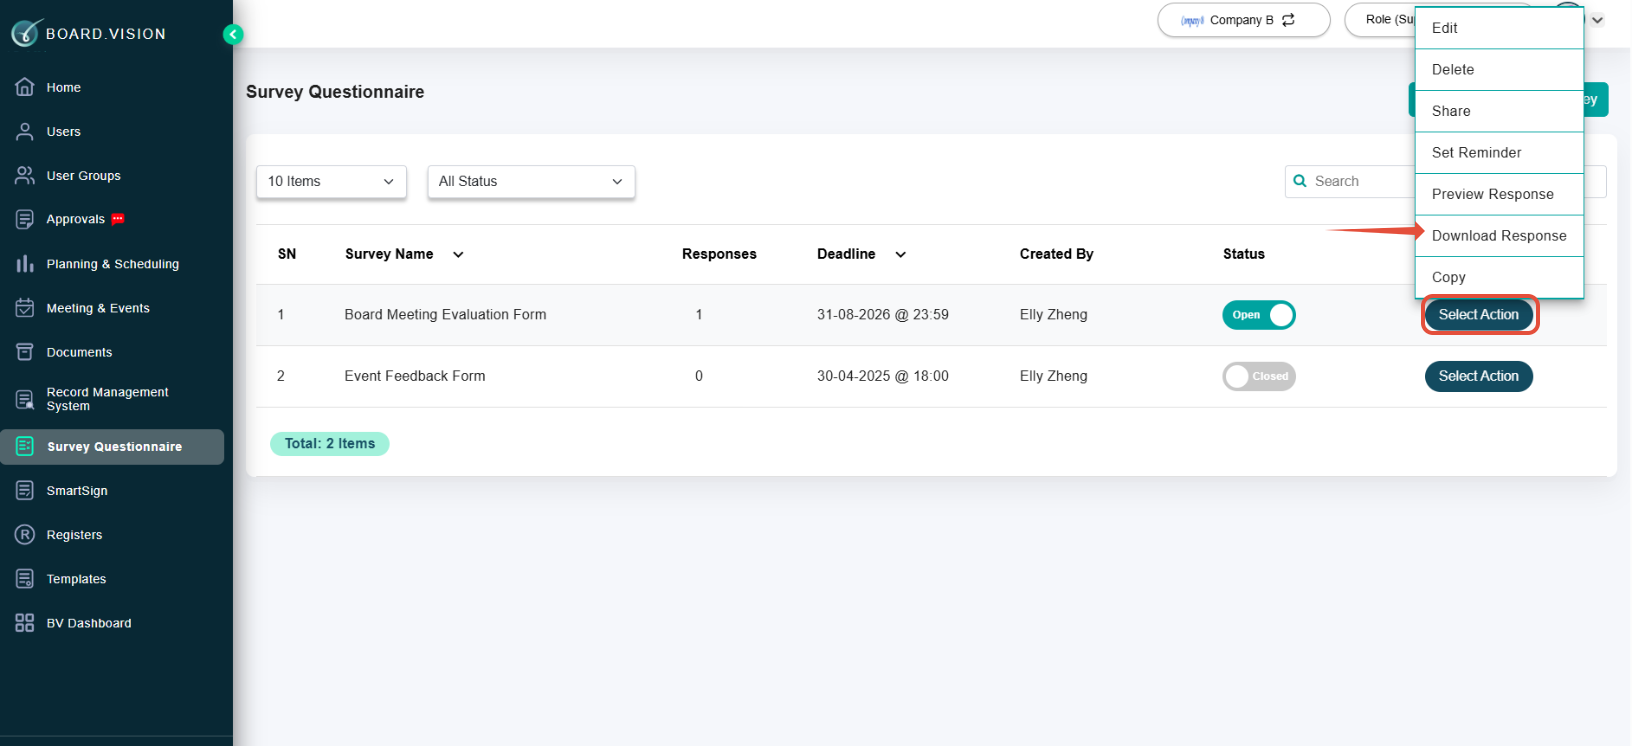The width and height of the screenshot is (1632, 746).
Task: Choose Delete from the action menu
Action: pyautogui.click(x=1499, y=70)
